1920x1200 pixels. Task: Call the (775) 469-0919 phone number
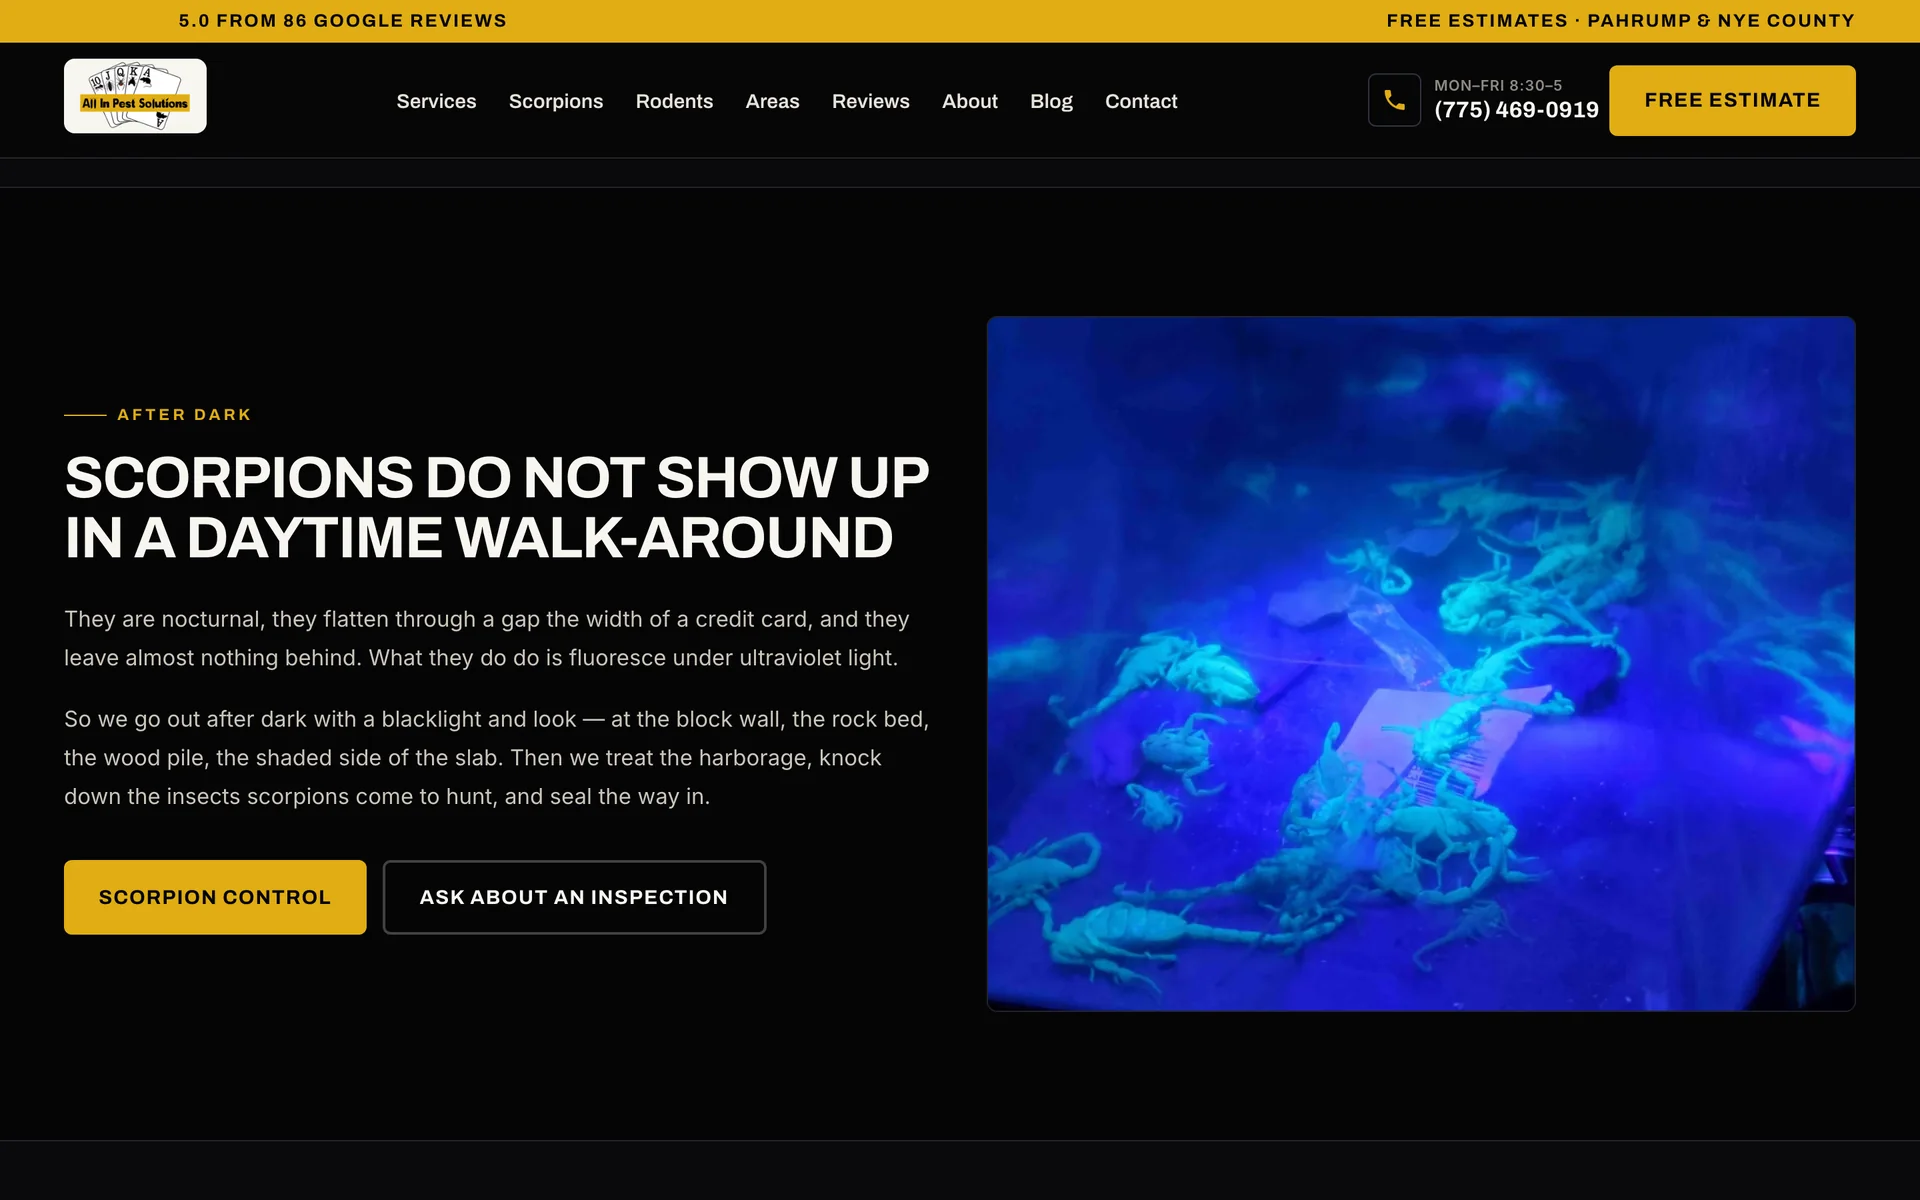pos(1516,110)
